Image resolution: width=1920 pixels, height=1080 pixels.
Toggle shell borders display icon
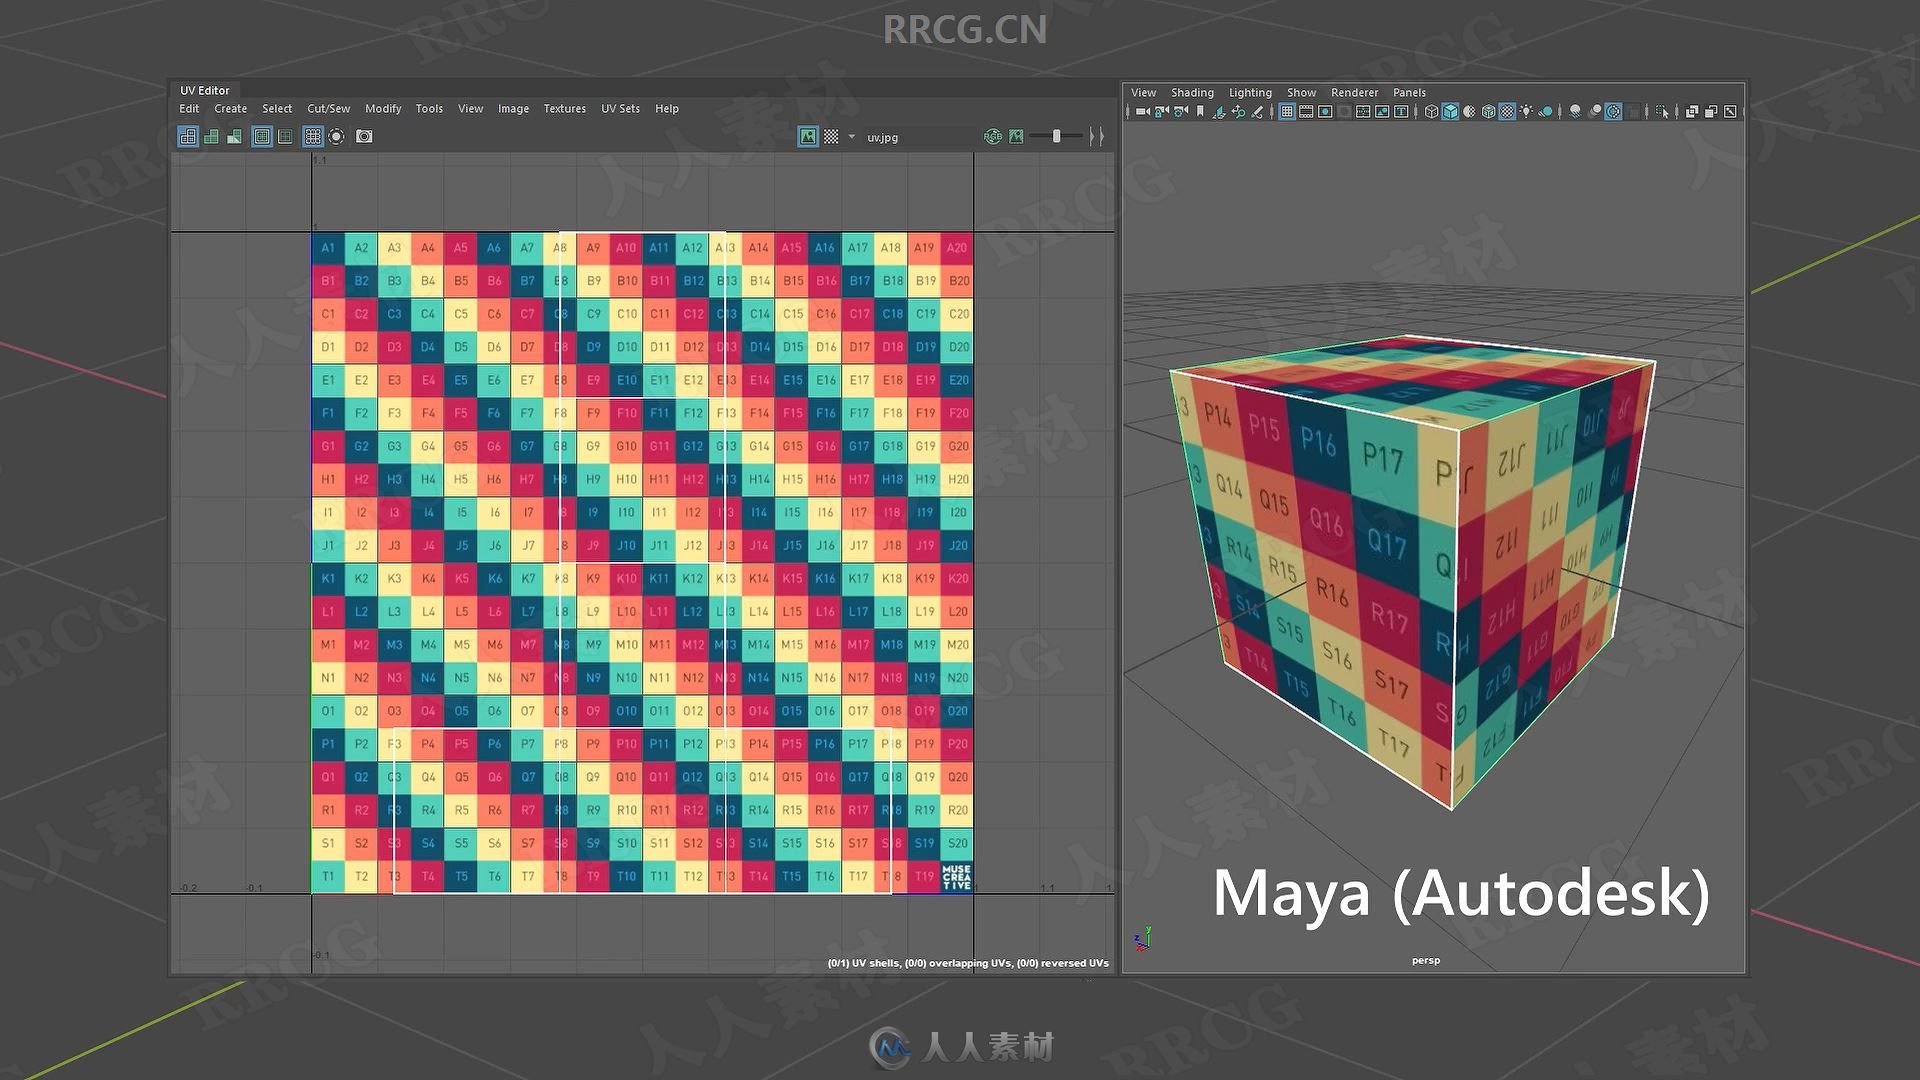click(285, 137)
